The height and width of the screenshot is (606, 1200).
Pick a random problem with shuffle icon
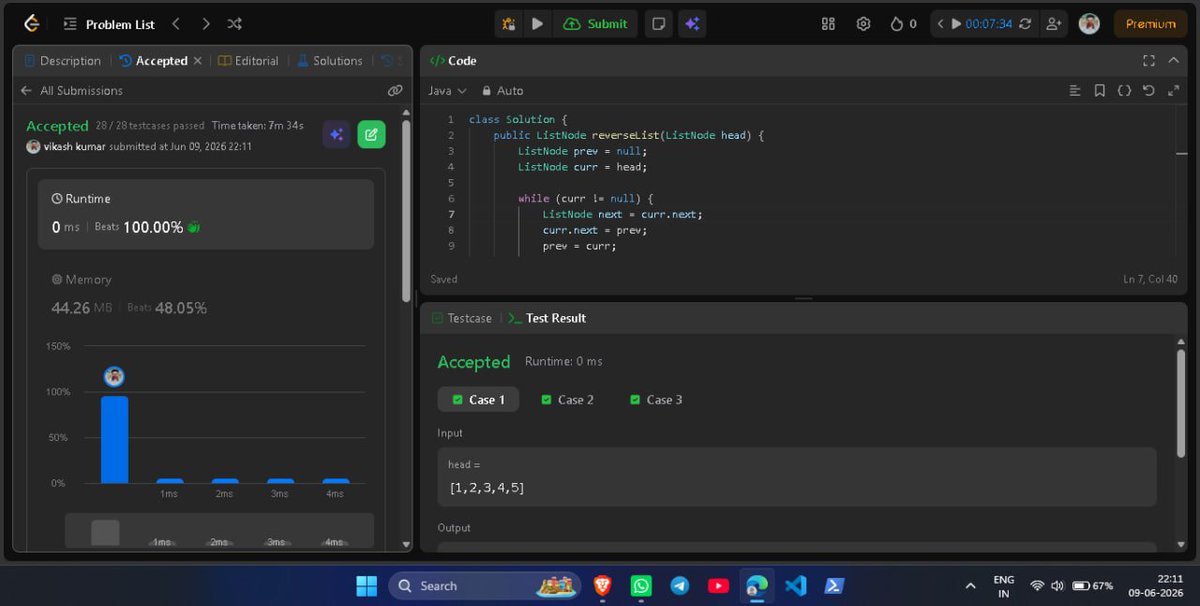coord(234,24)
